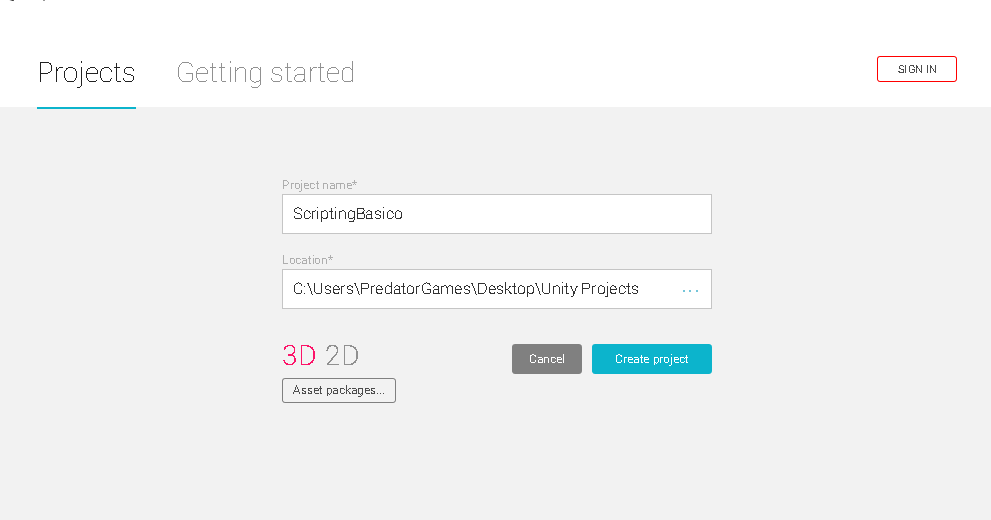The width and height of the screenshot is (991, 520).
Task: Open the location browse ellipsis icon
Action: (x=690, y=290)
